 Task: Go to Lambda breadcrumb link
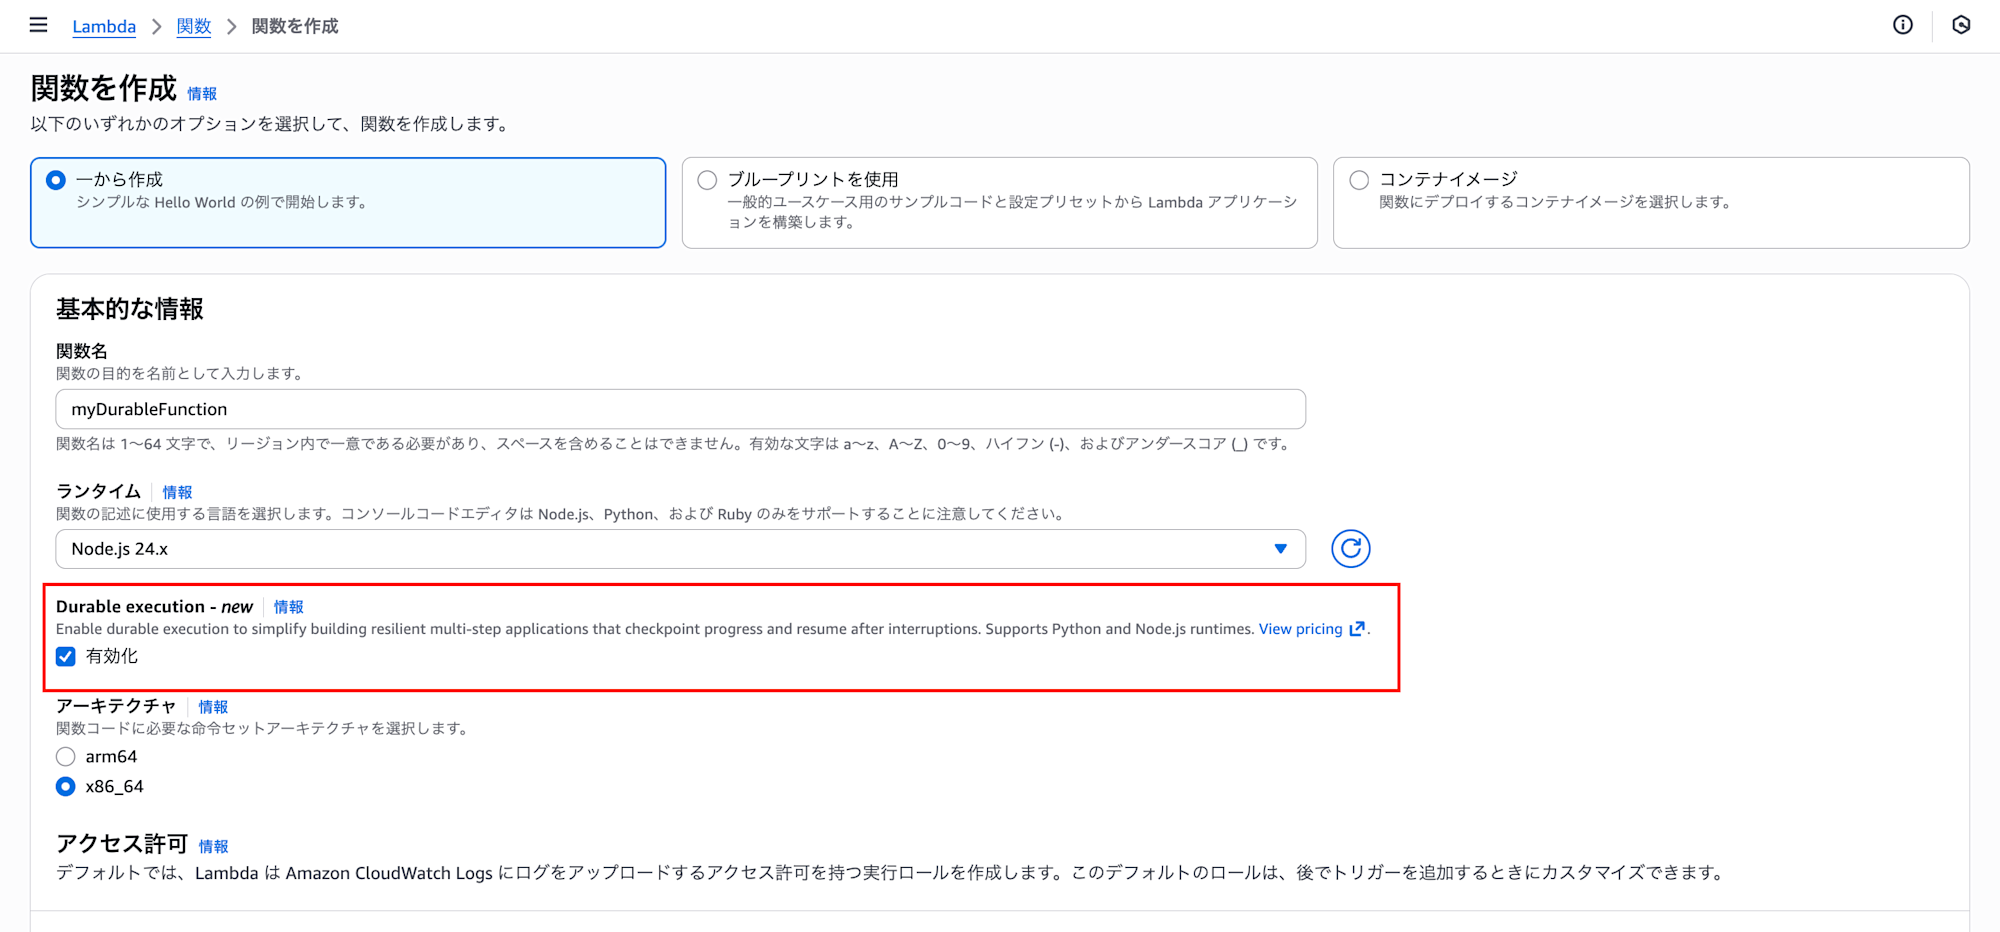(x=104, y=26)
